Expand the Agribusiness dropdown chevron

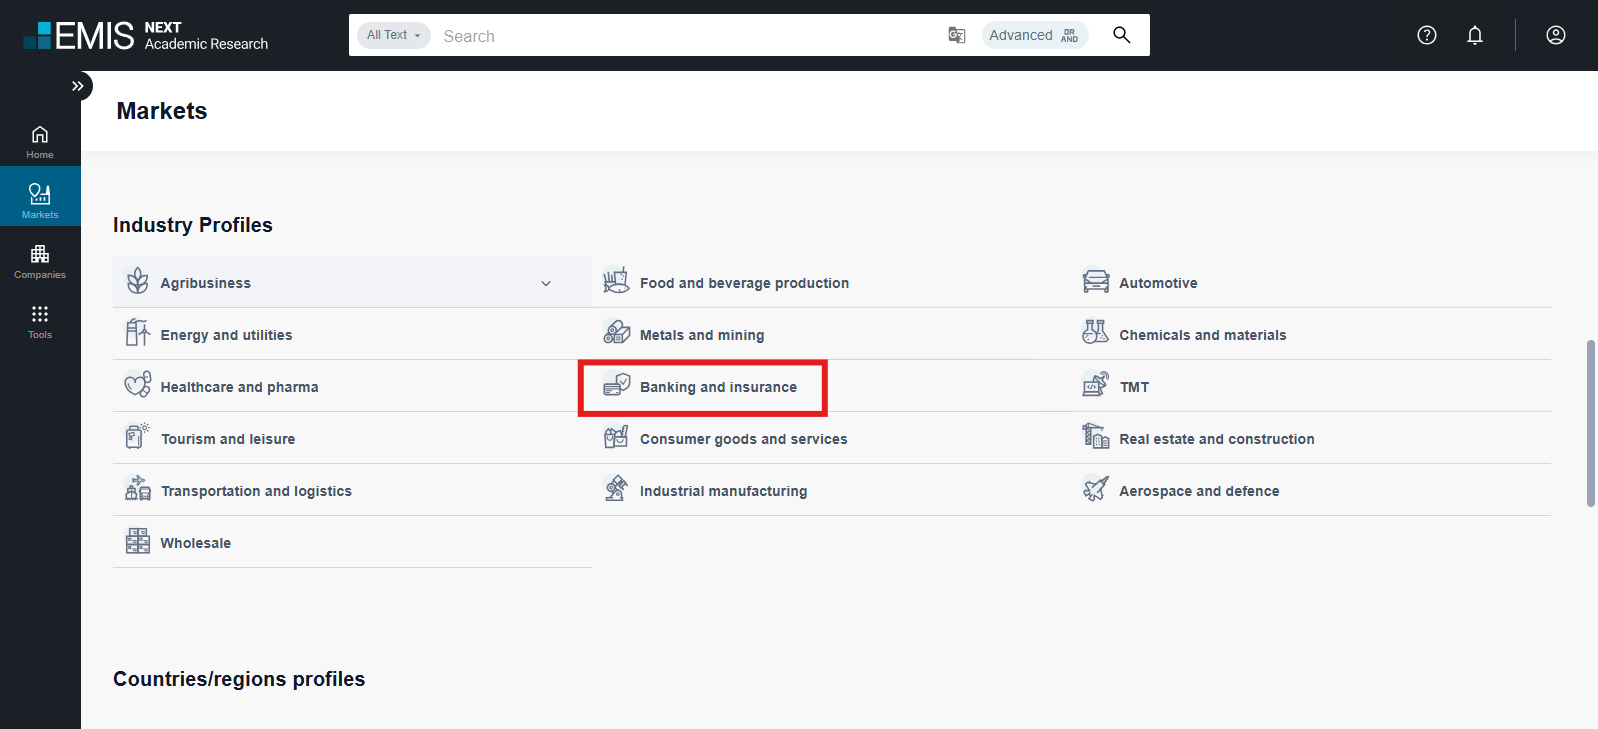pos(546,283)
